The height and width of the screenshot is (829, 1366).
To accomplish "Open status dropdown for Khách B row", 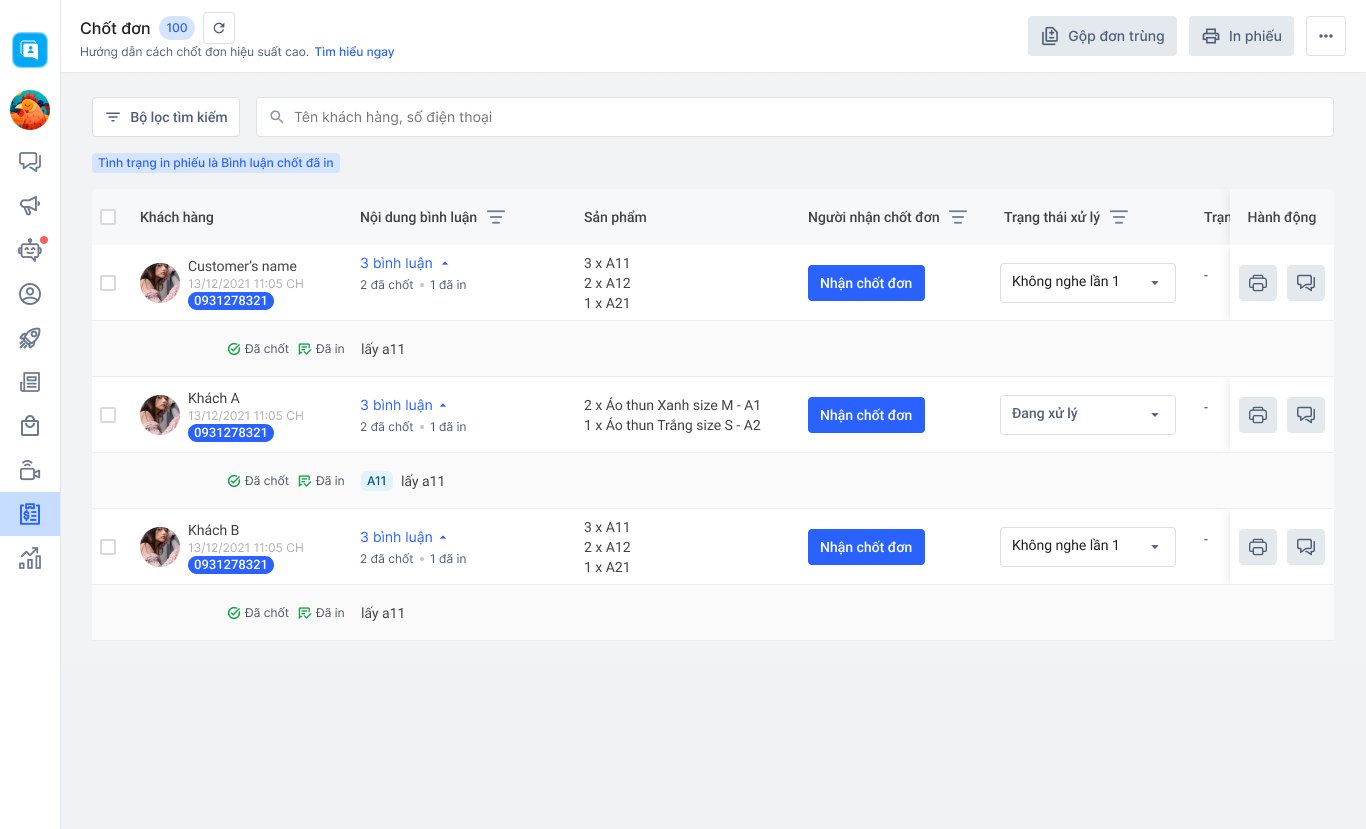I will (1088, 546).
